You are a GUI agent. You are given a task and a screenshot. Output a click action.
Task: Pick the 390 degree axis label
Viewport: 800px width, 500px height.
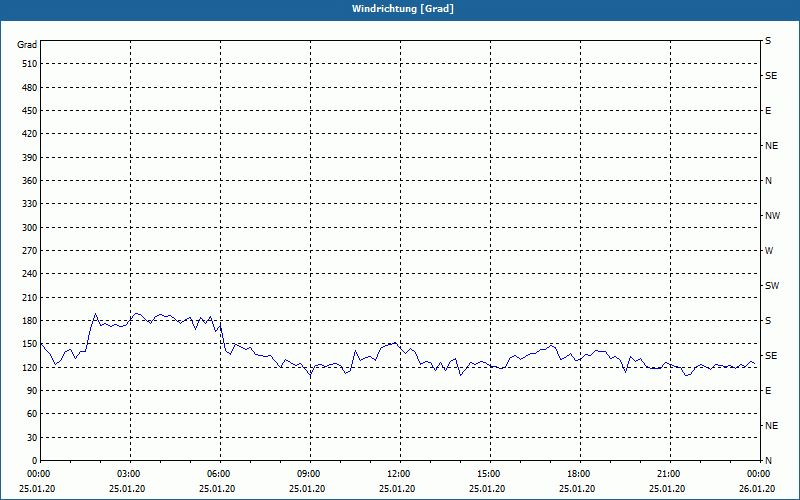point(30,157)
